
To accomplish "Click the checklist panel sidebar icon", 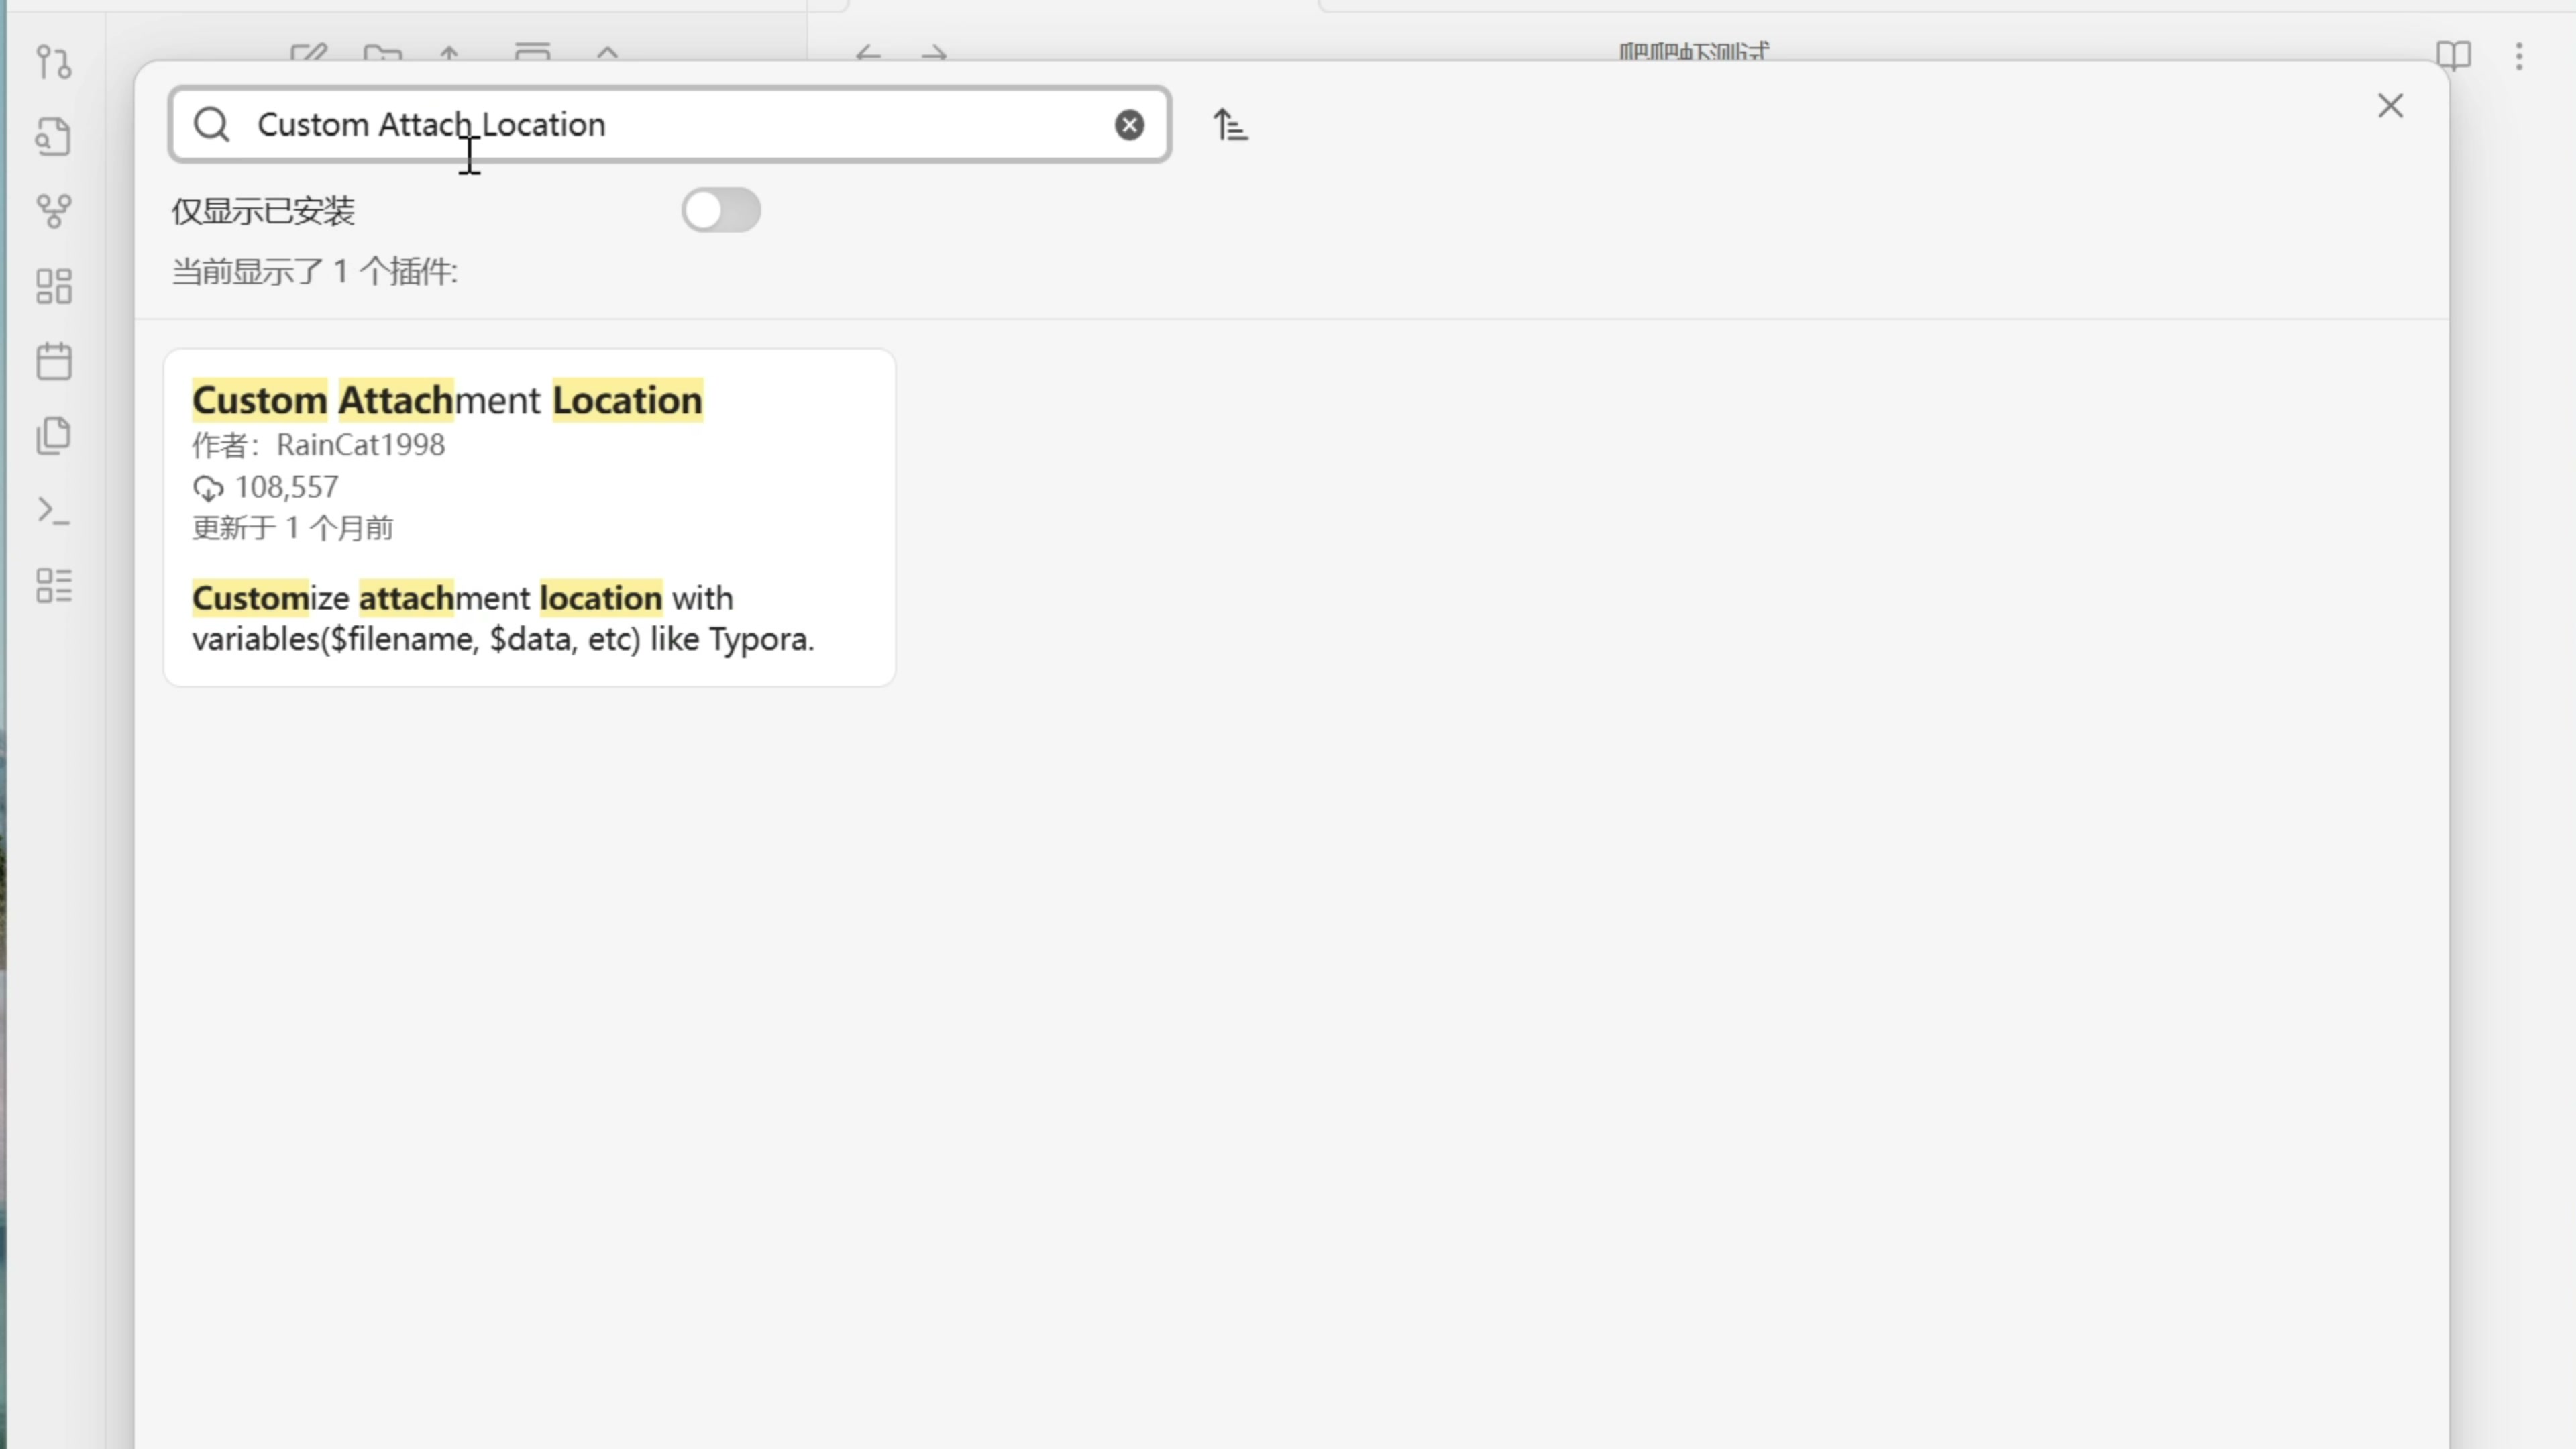I will (x=54, y=586).
